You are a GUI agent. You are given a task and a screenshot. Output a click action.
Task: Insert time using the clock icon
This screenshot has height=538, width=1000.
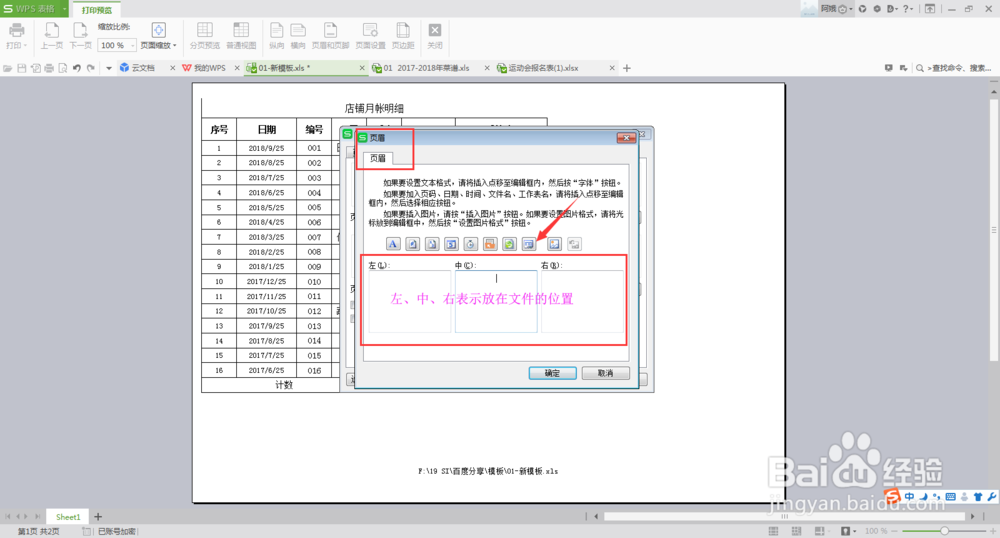click(471, 244)
